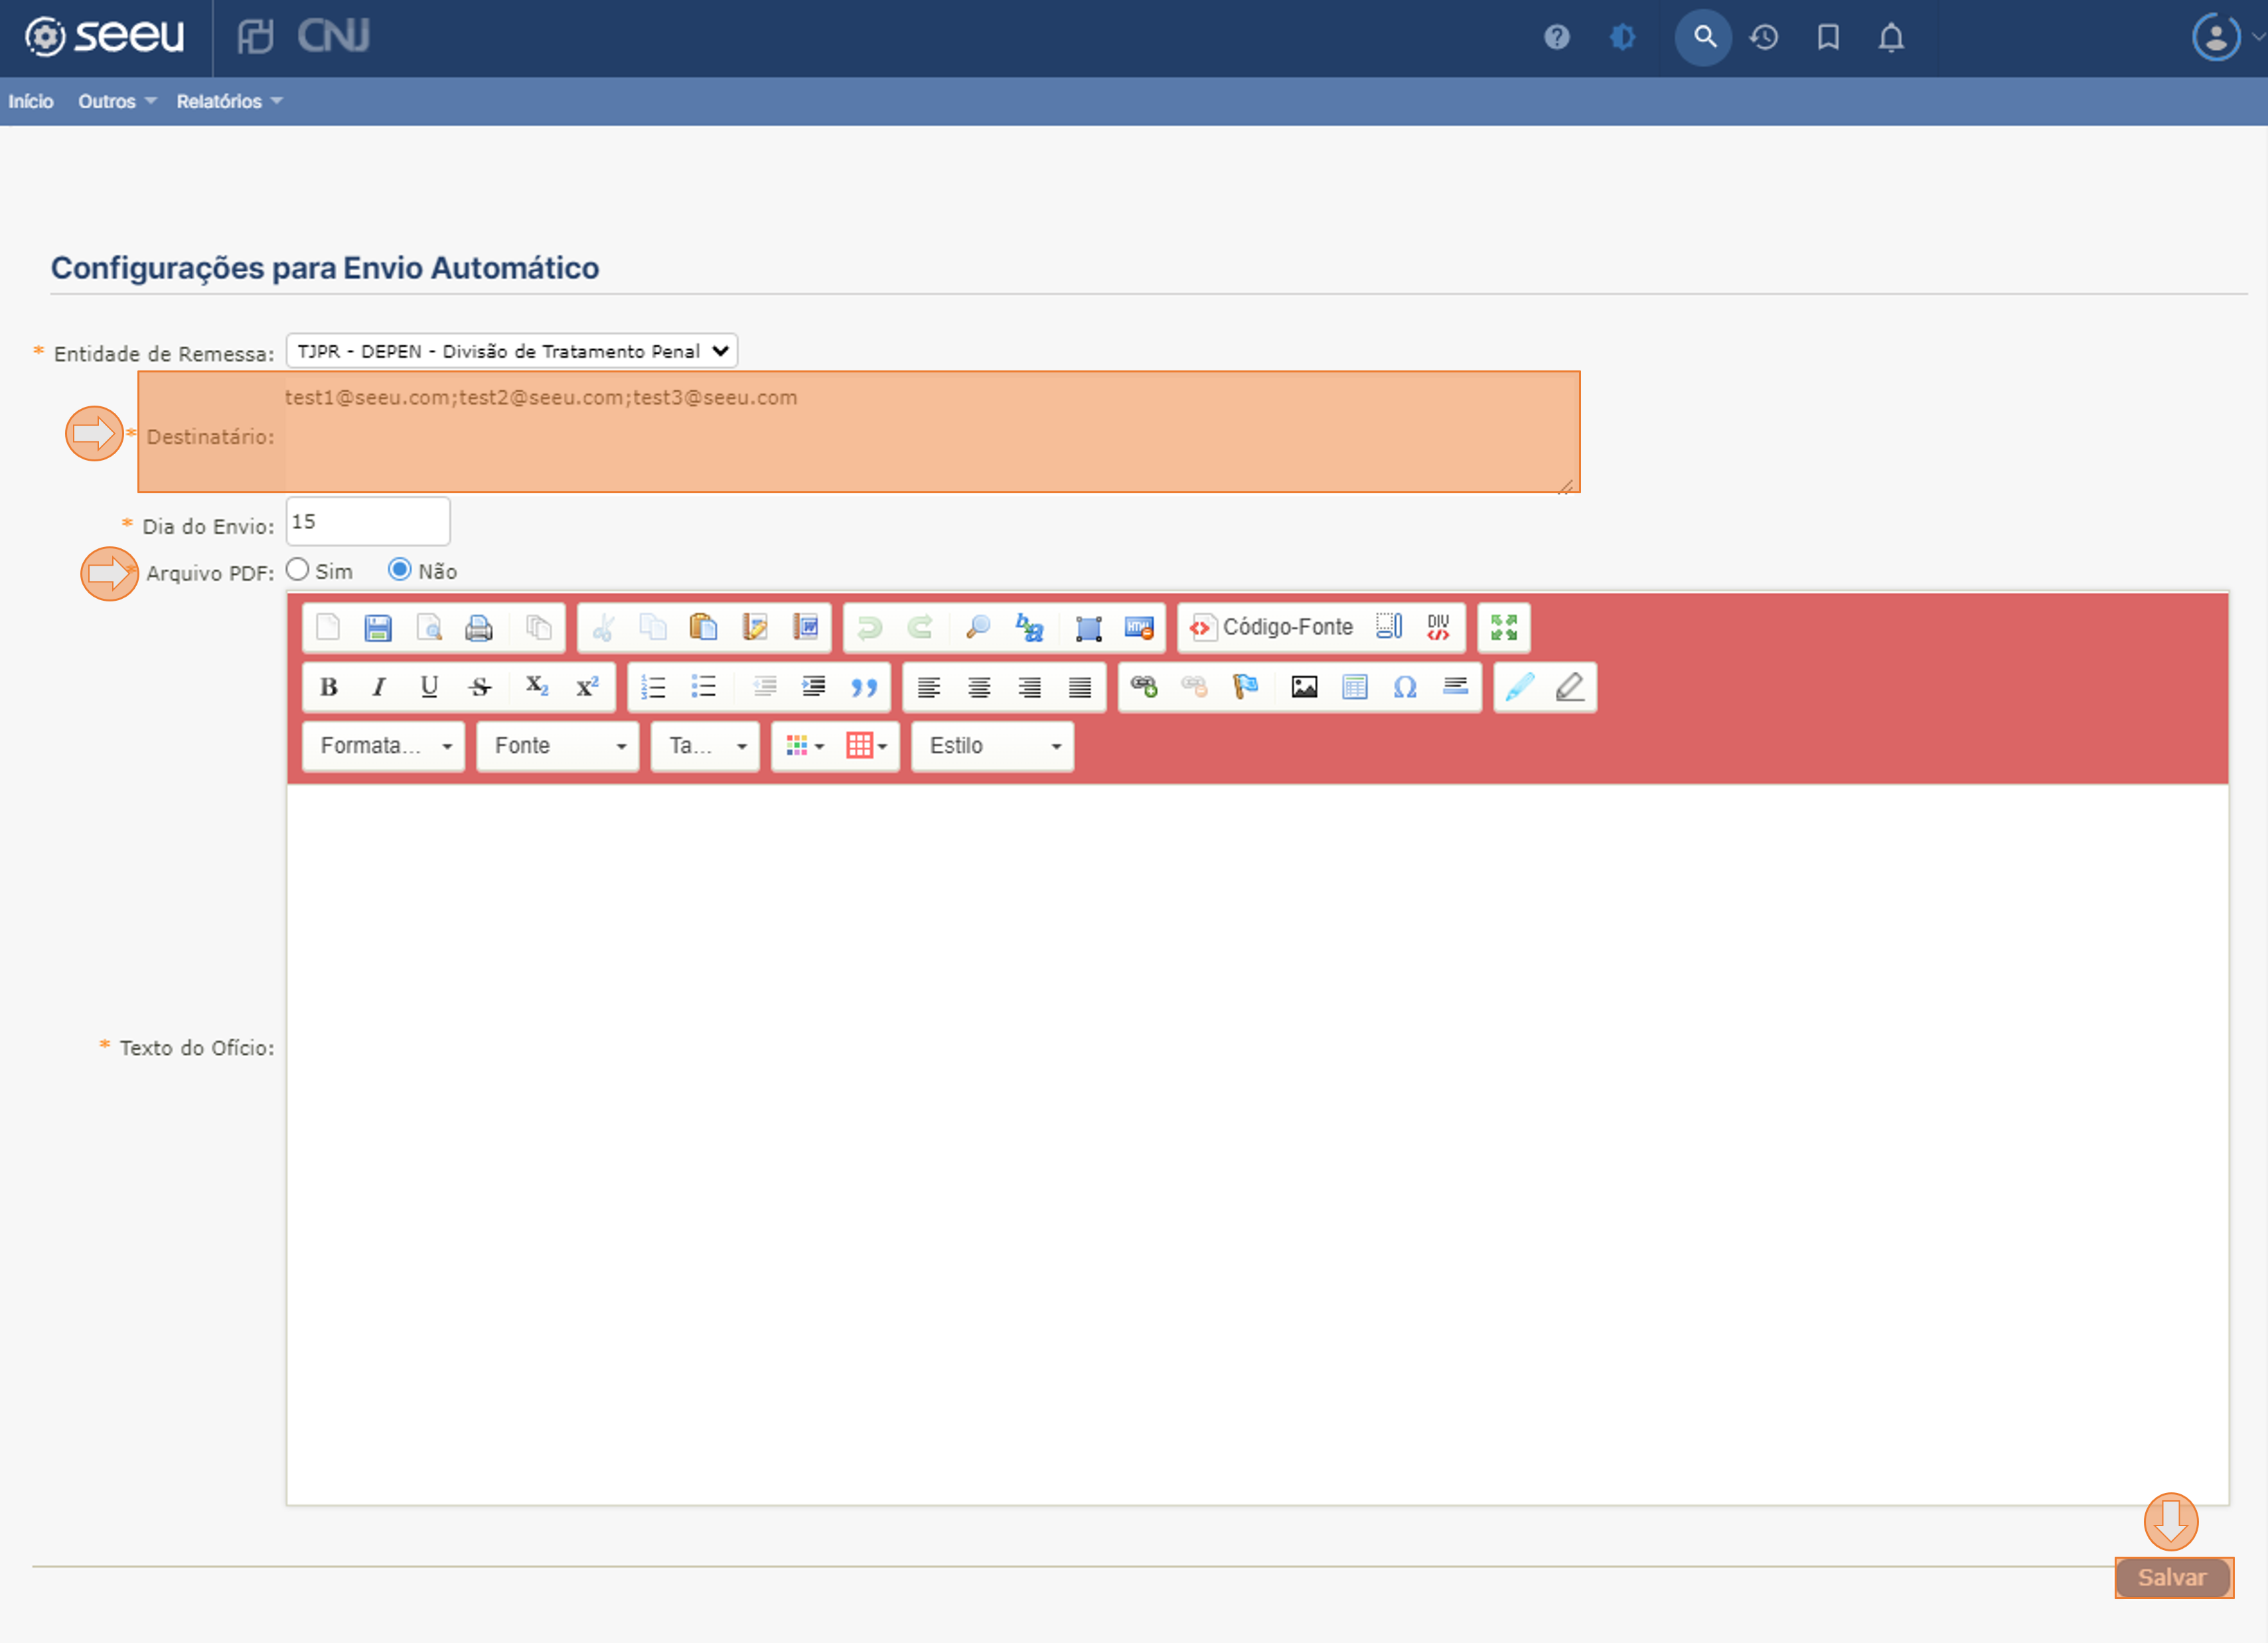Toggle Strikethrough formatting

click(x=480, y=687)
